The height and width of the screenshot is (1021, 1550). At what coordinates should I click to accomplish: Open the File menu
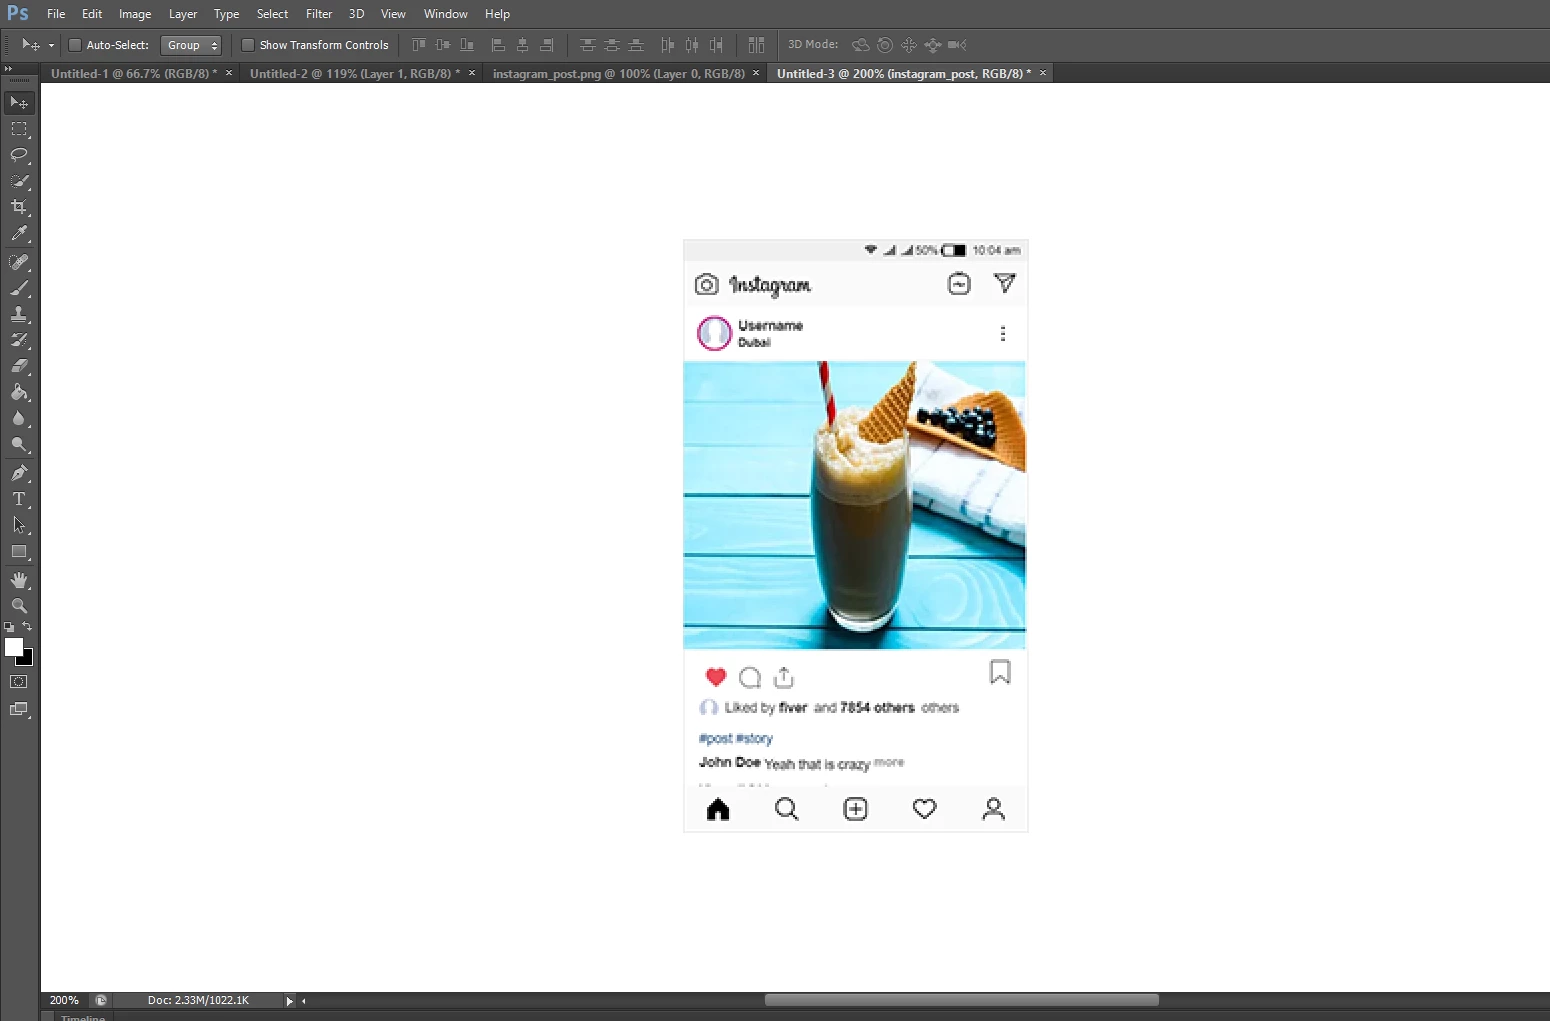[x=56, y=14]
